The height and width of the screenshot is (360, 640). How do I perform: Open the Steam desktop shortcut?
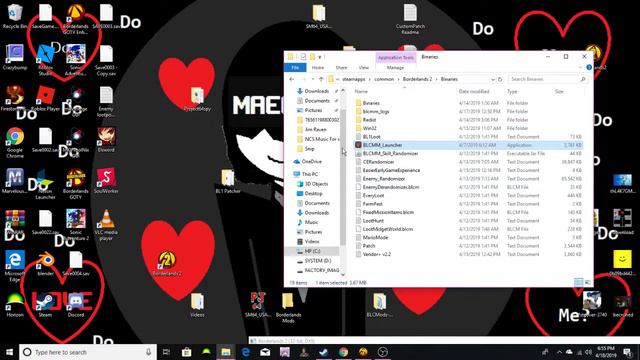[x=45, y=305]
